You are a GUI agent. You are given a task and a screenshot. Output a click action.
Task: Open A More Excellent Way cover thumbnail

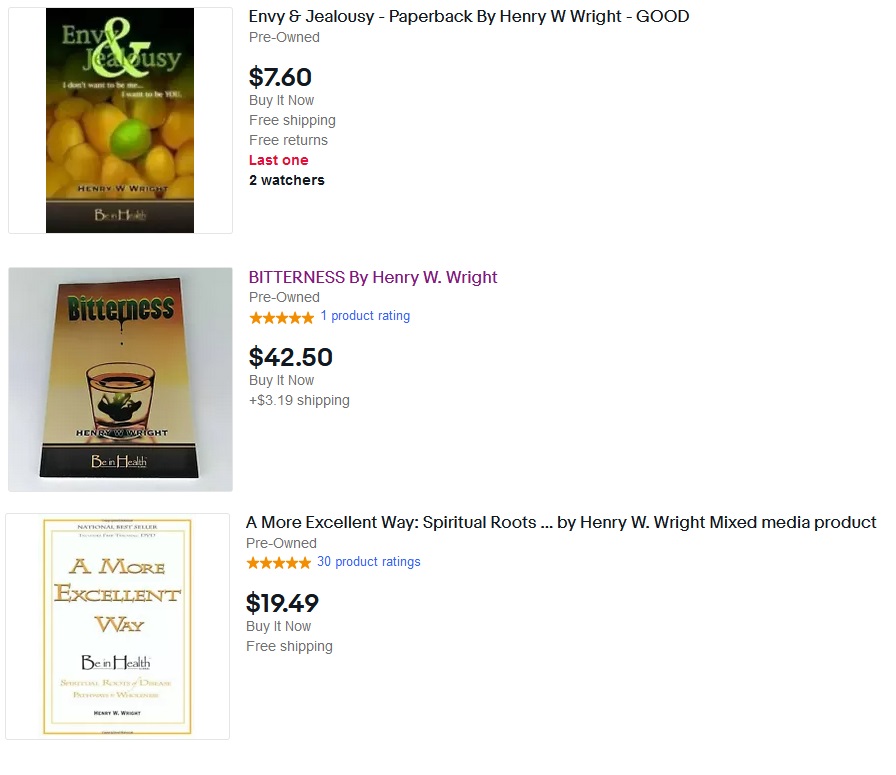click(117, 626)
